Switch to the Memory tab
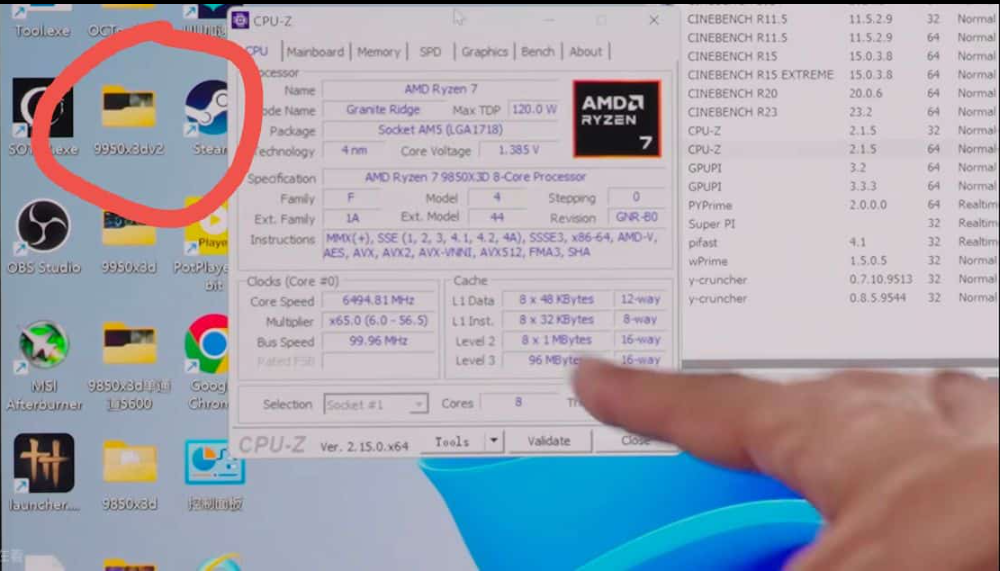Viewport: 1000px width, 571px height. (x=378, y=52)
